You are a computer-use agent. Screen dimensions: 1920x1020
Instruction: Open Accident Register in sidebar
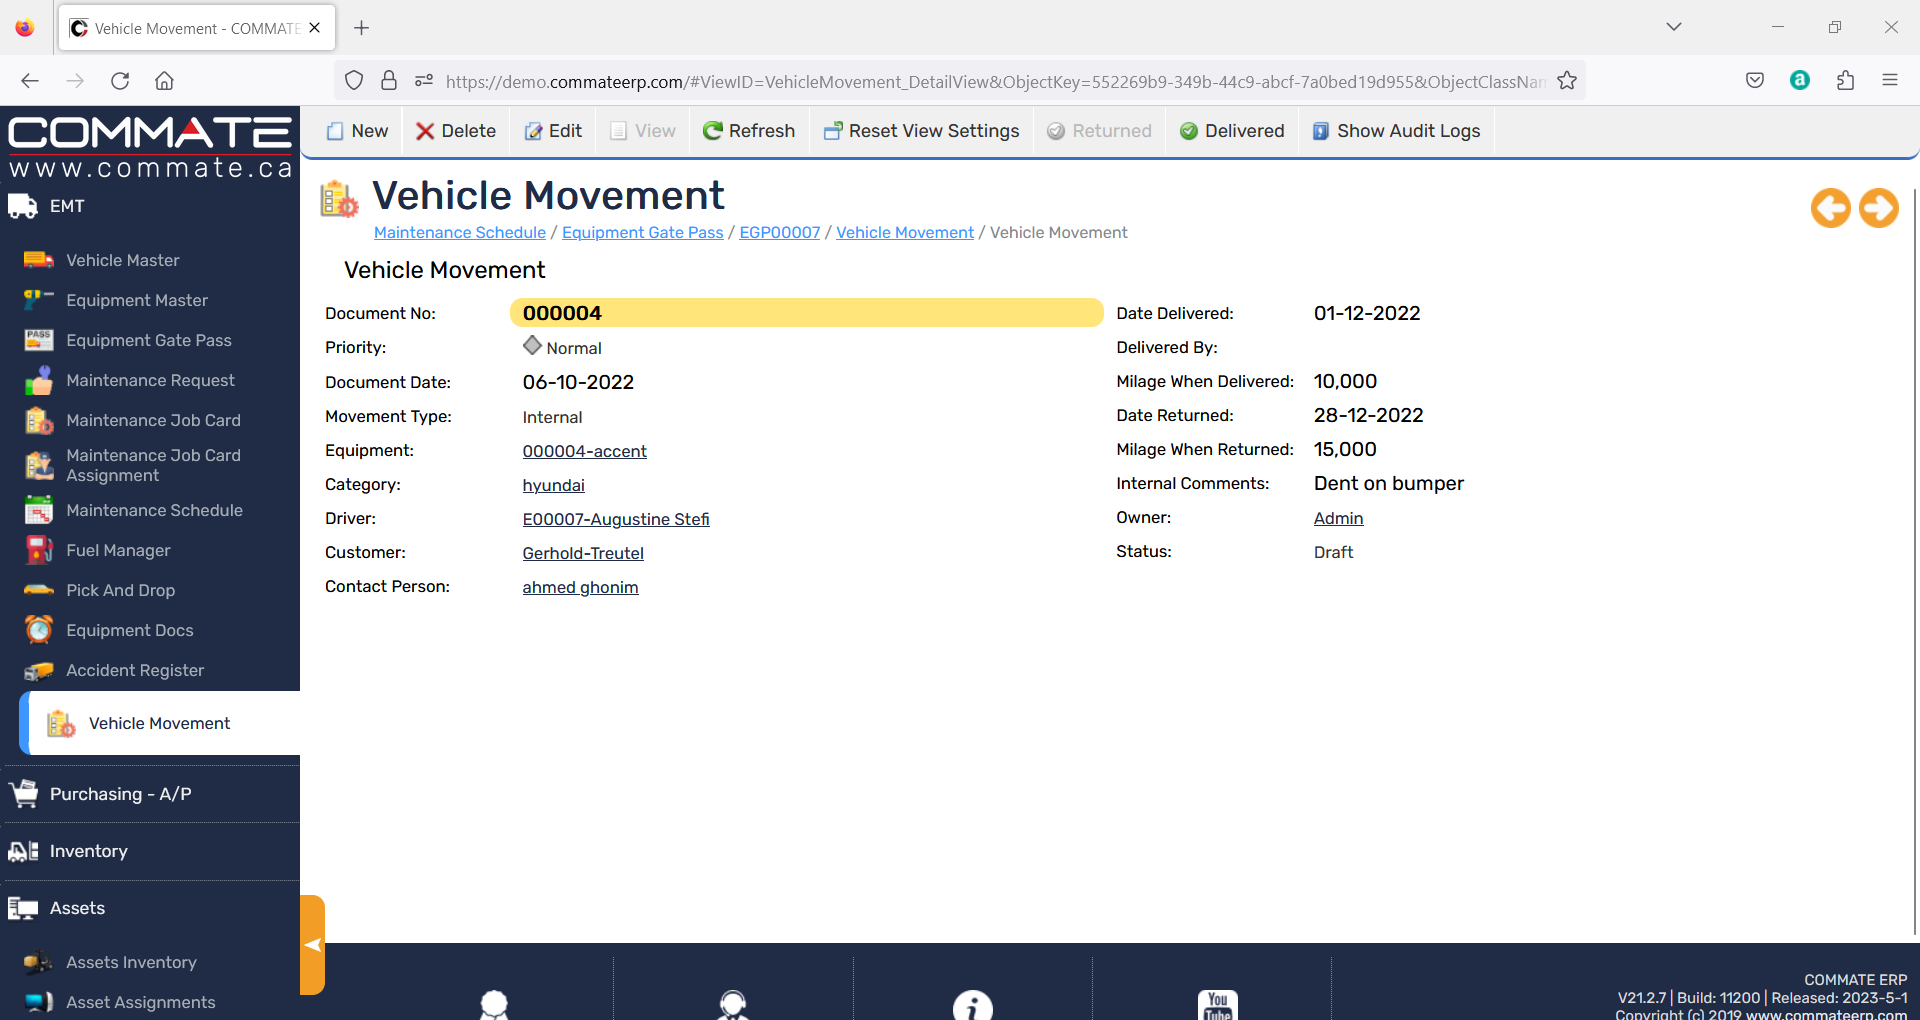pyautogui.click(x=135, y=670)
